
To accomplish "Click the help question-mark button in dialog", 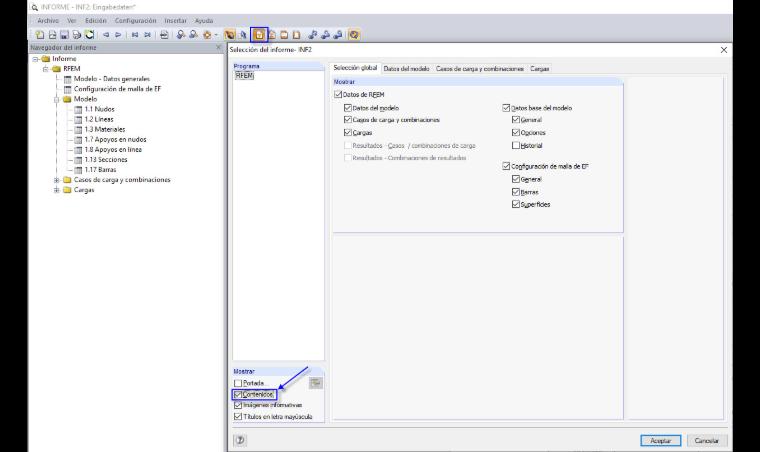I will click(x=240, y=440).
